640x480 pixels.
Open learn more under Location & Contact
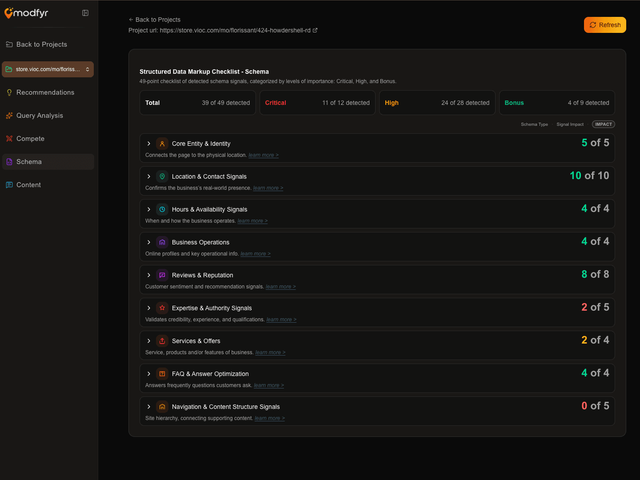pos(268,188)
